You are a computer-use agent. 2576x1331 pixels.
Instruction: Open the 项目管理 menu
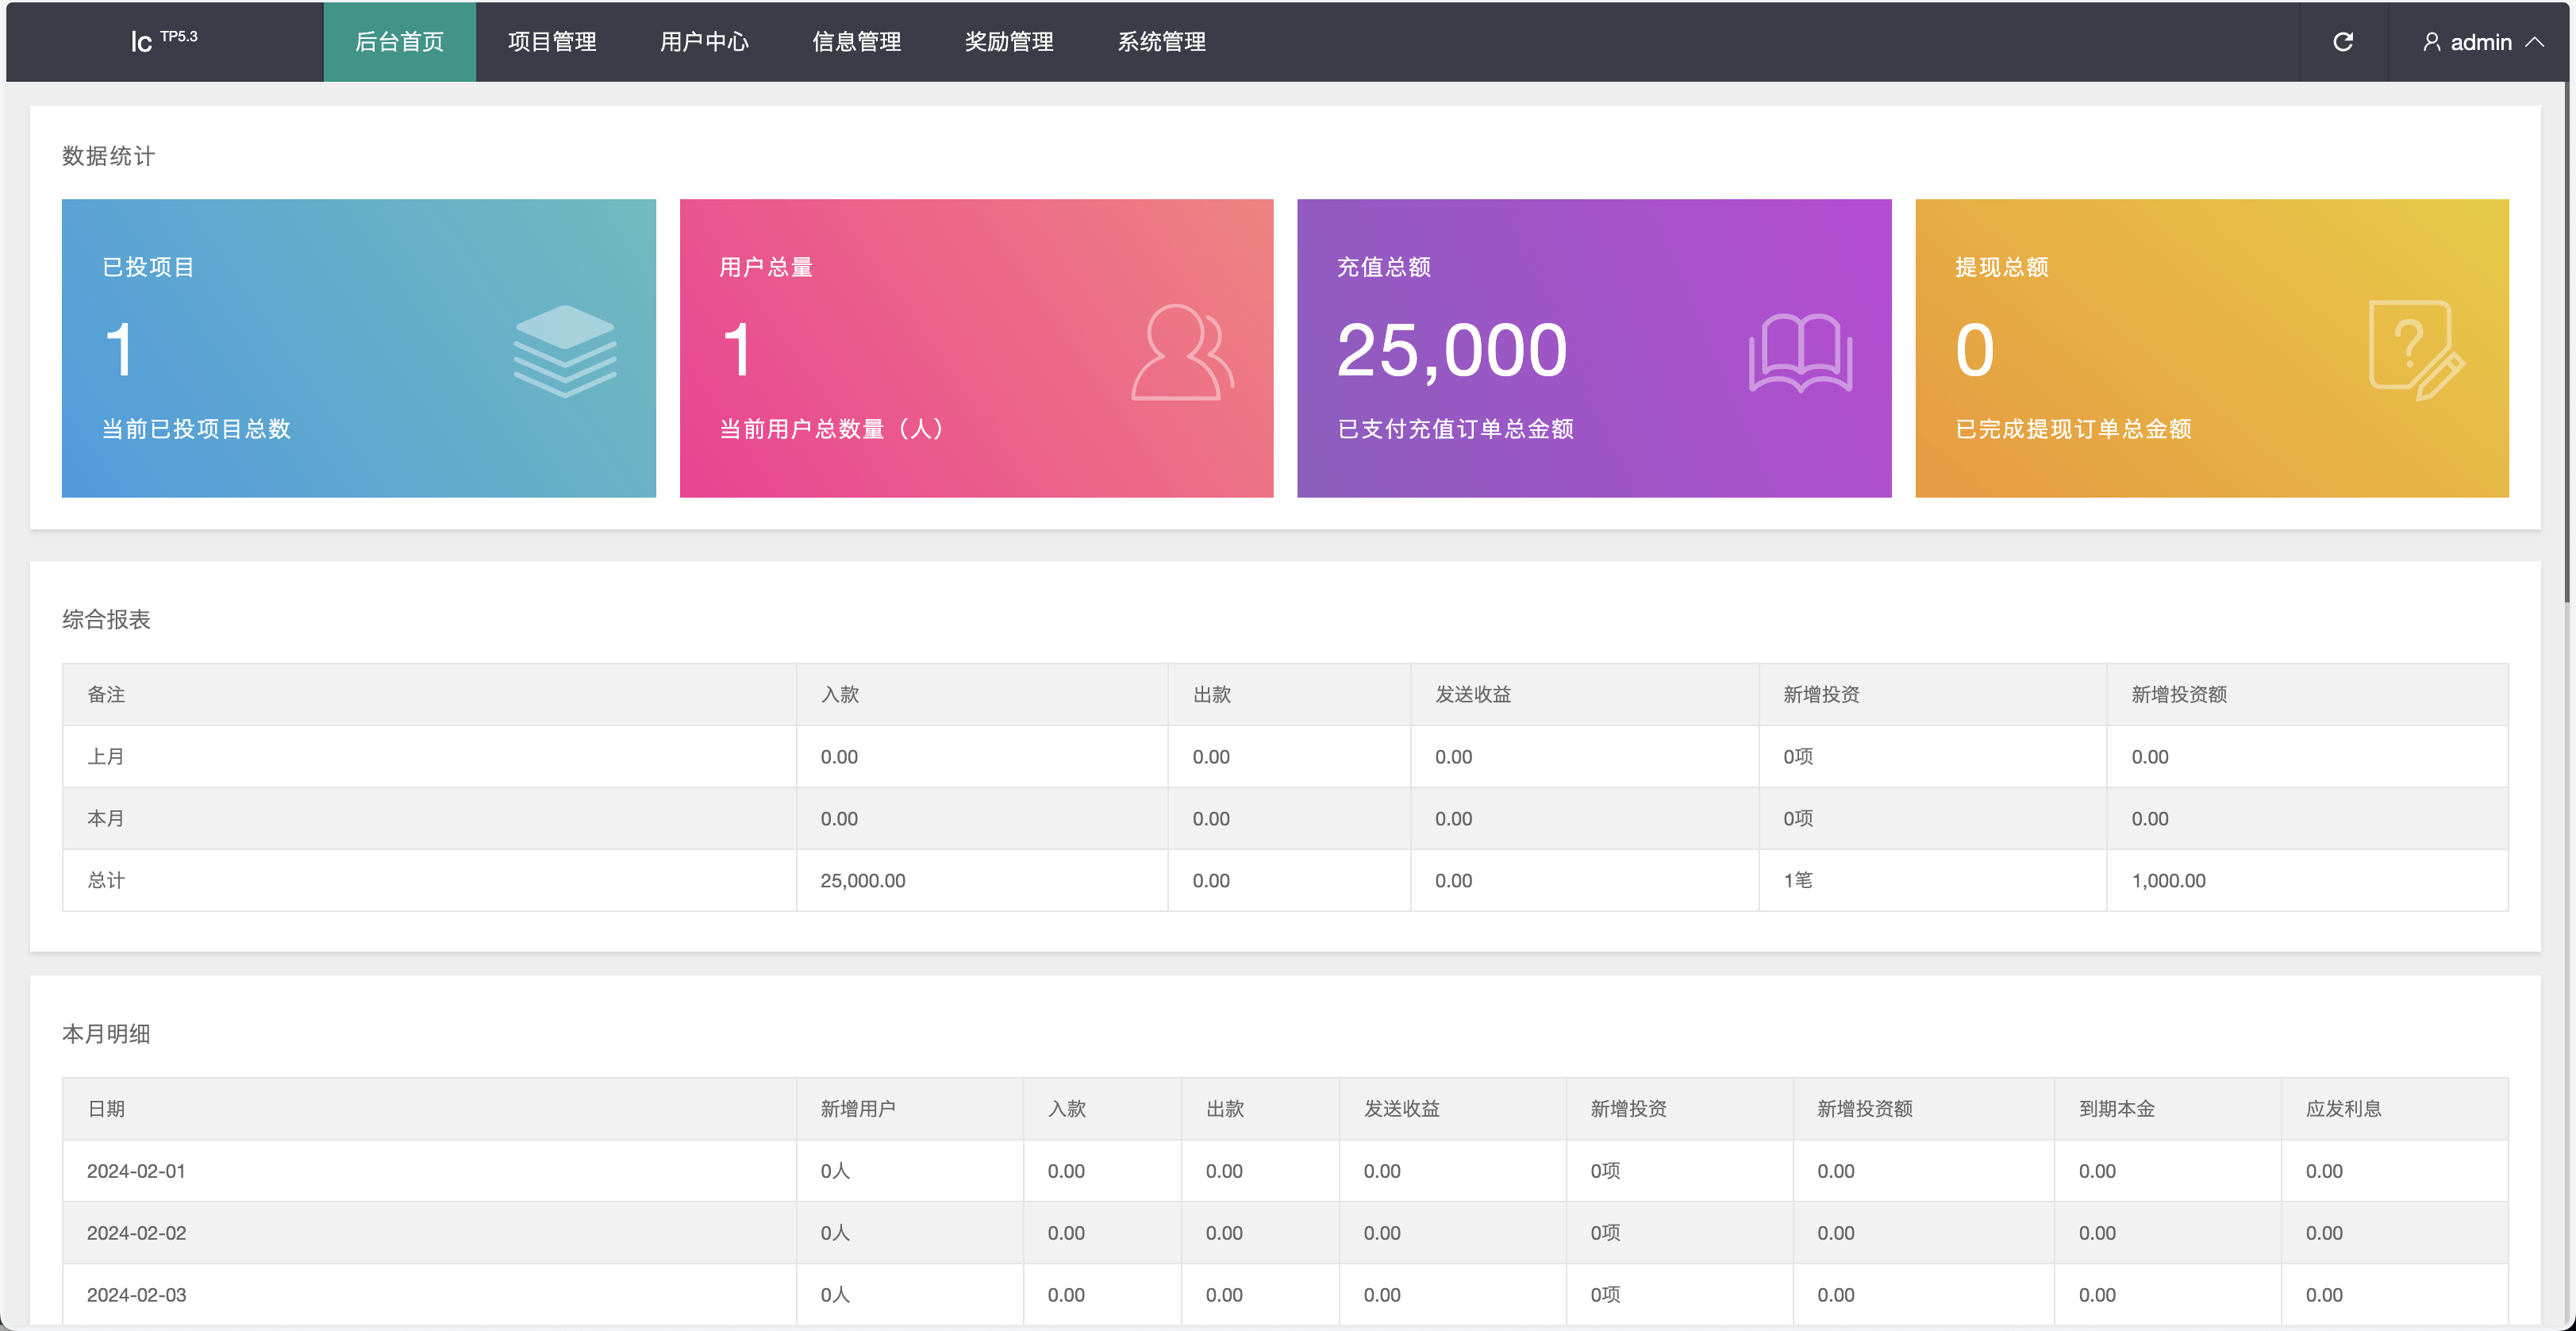click(x=551, y=42)
